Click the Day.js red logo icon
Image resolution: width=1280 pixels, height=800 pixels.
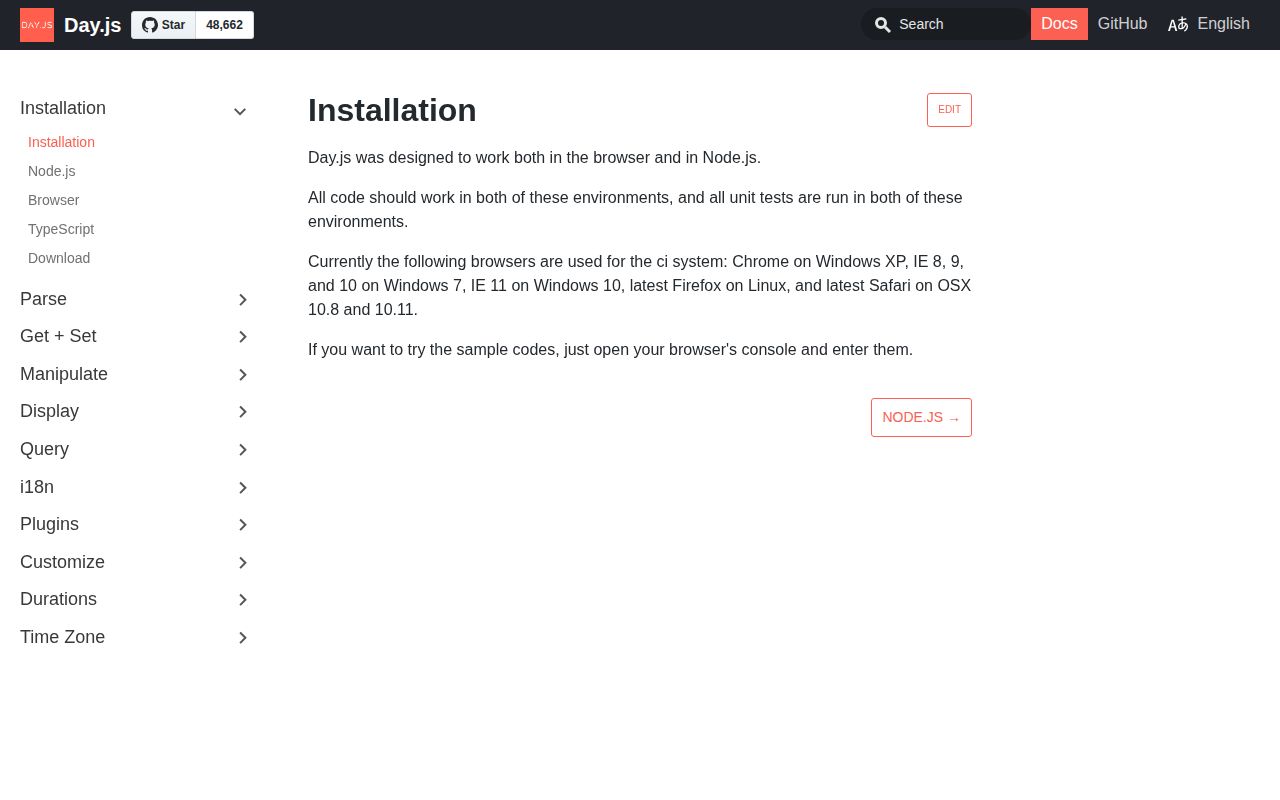click(37, 25)
